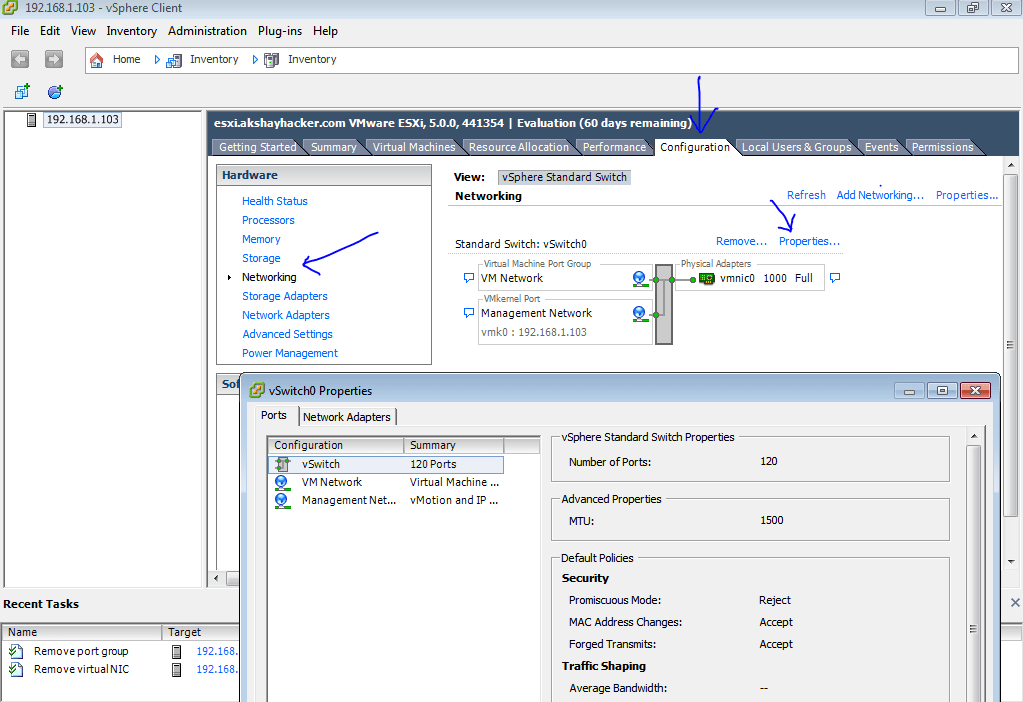
Task: Click the vSphere Standard Switch view selector
Action: [x=563, y=177]
